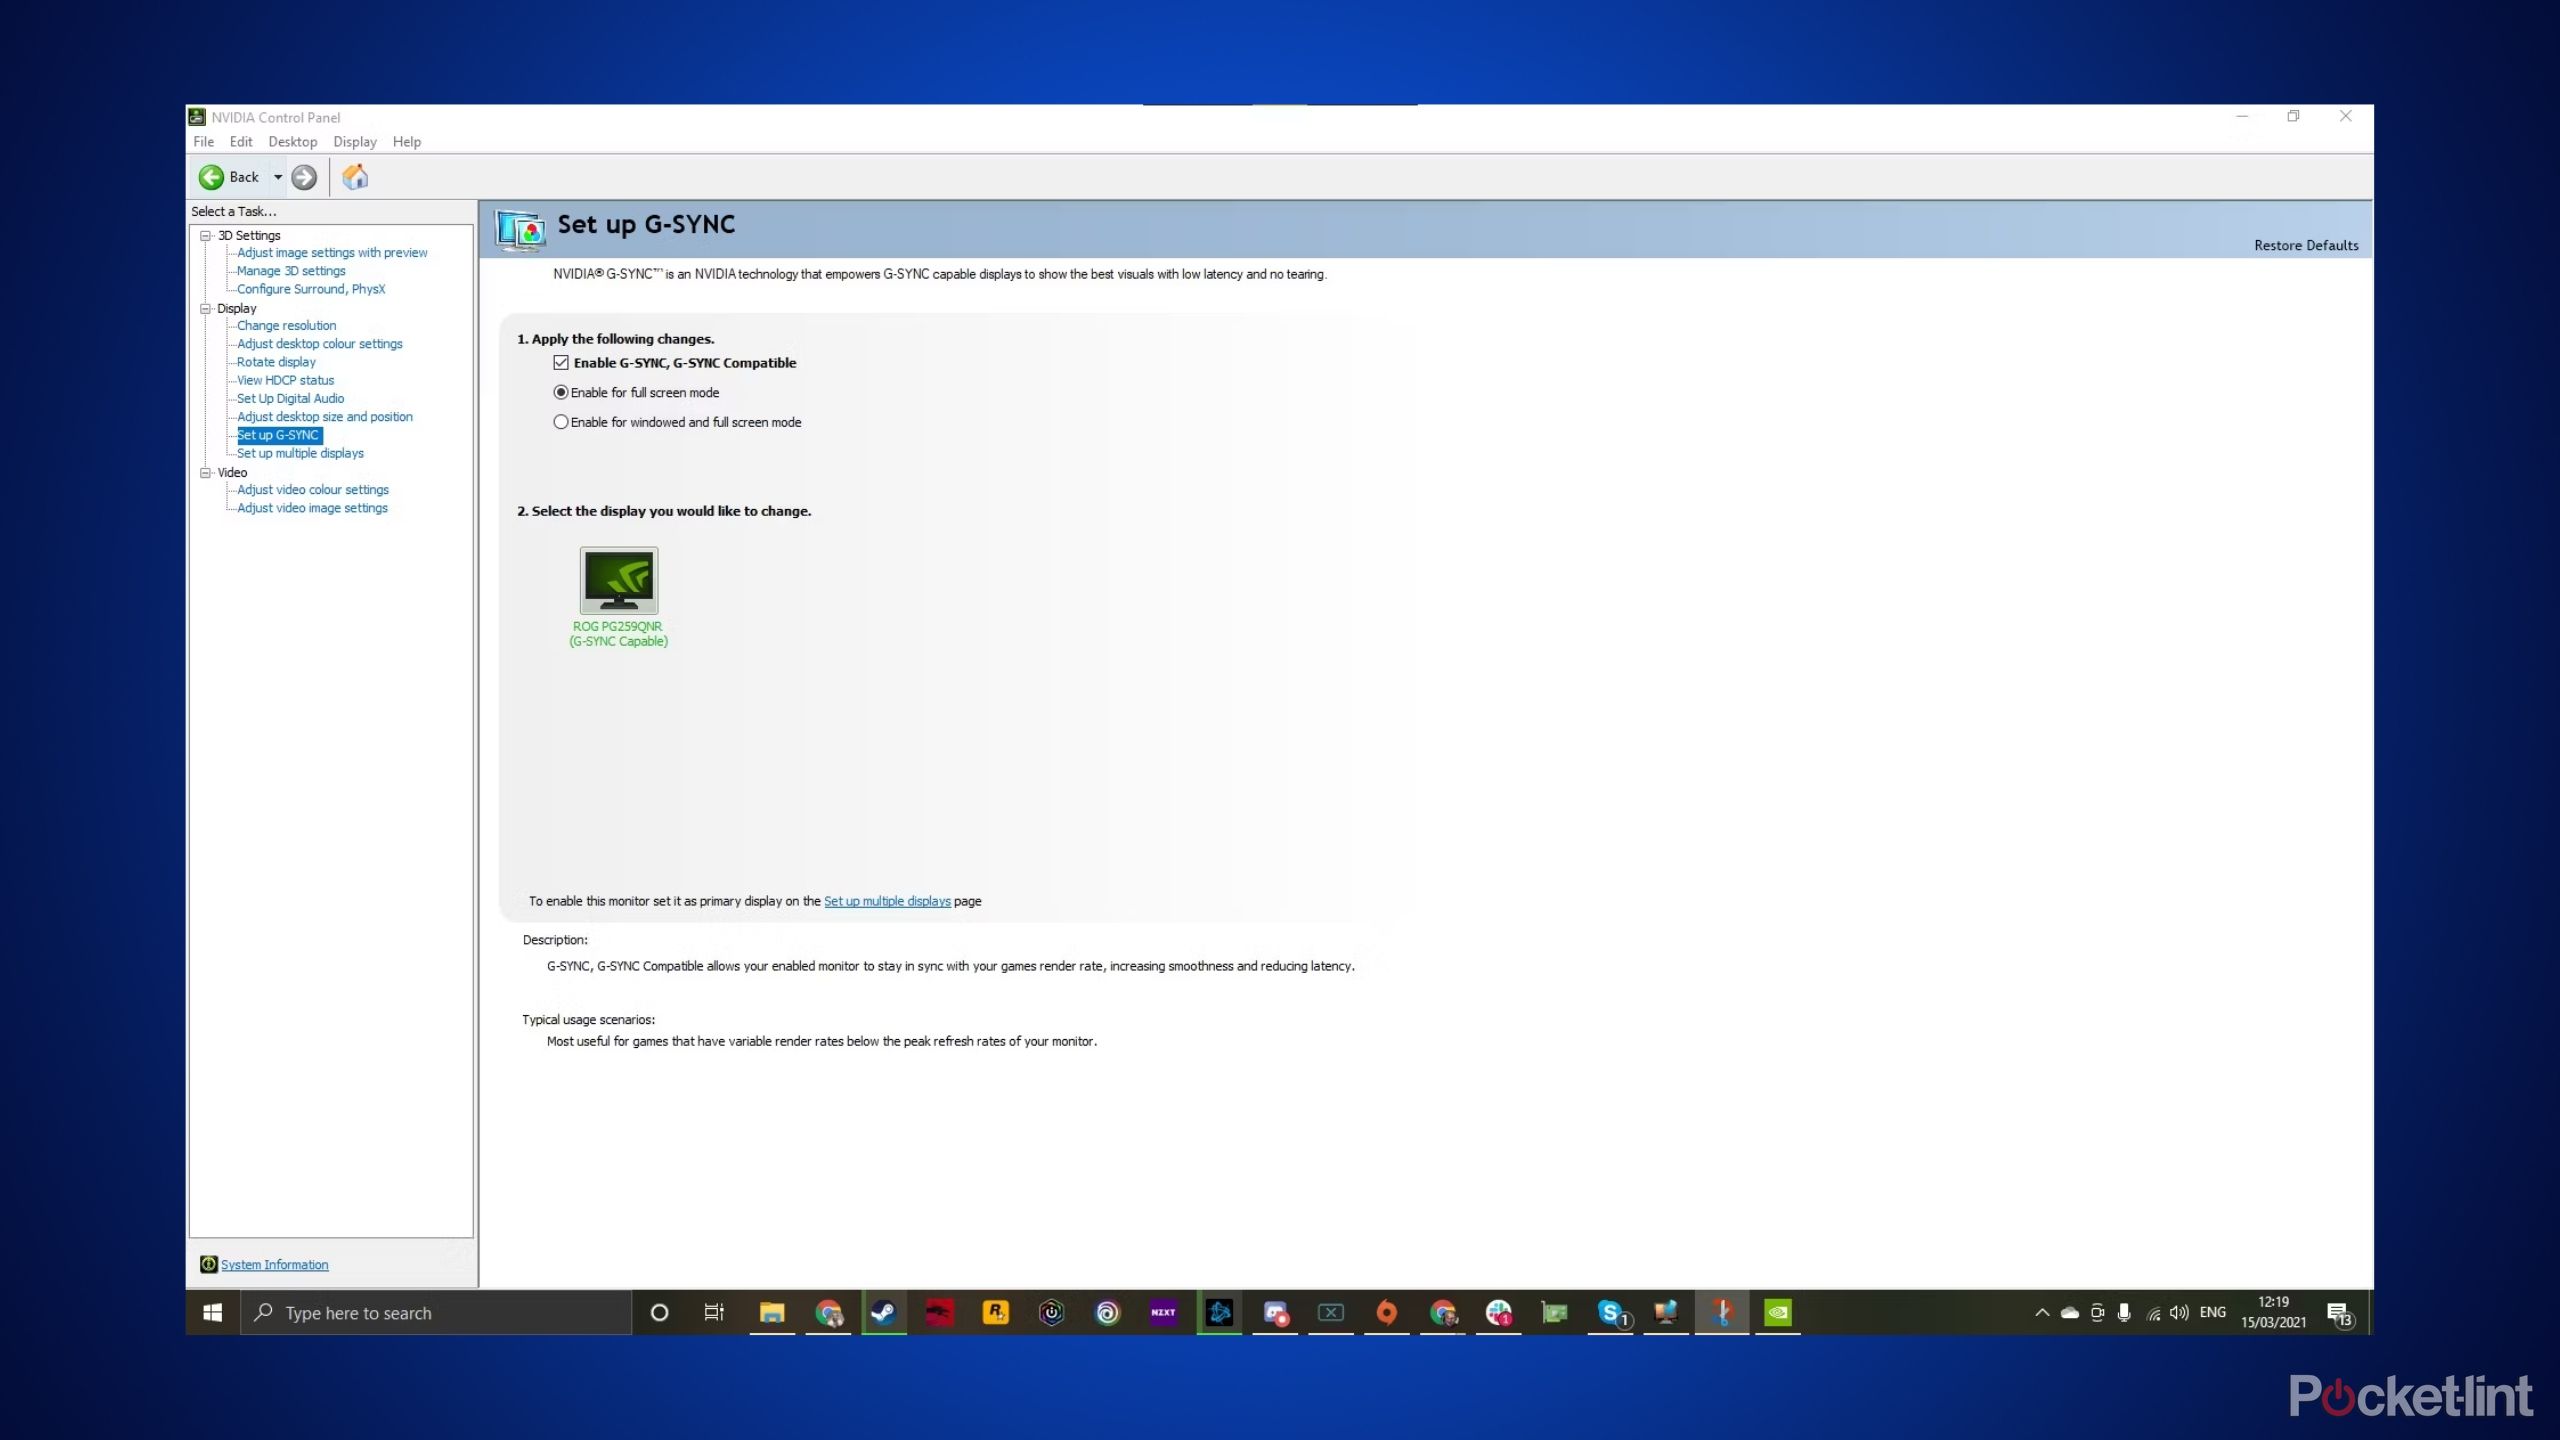Open the clock showing 12:19

(2273, 1313)
